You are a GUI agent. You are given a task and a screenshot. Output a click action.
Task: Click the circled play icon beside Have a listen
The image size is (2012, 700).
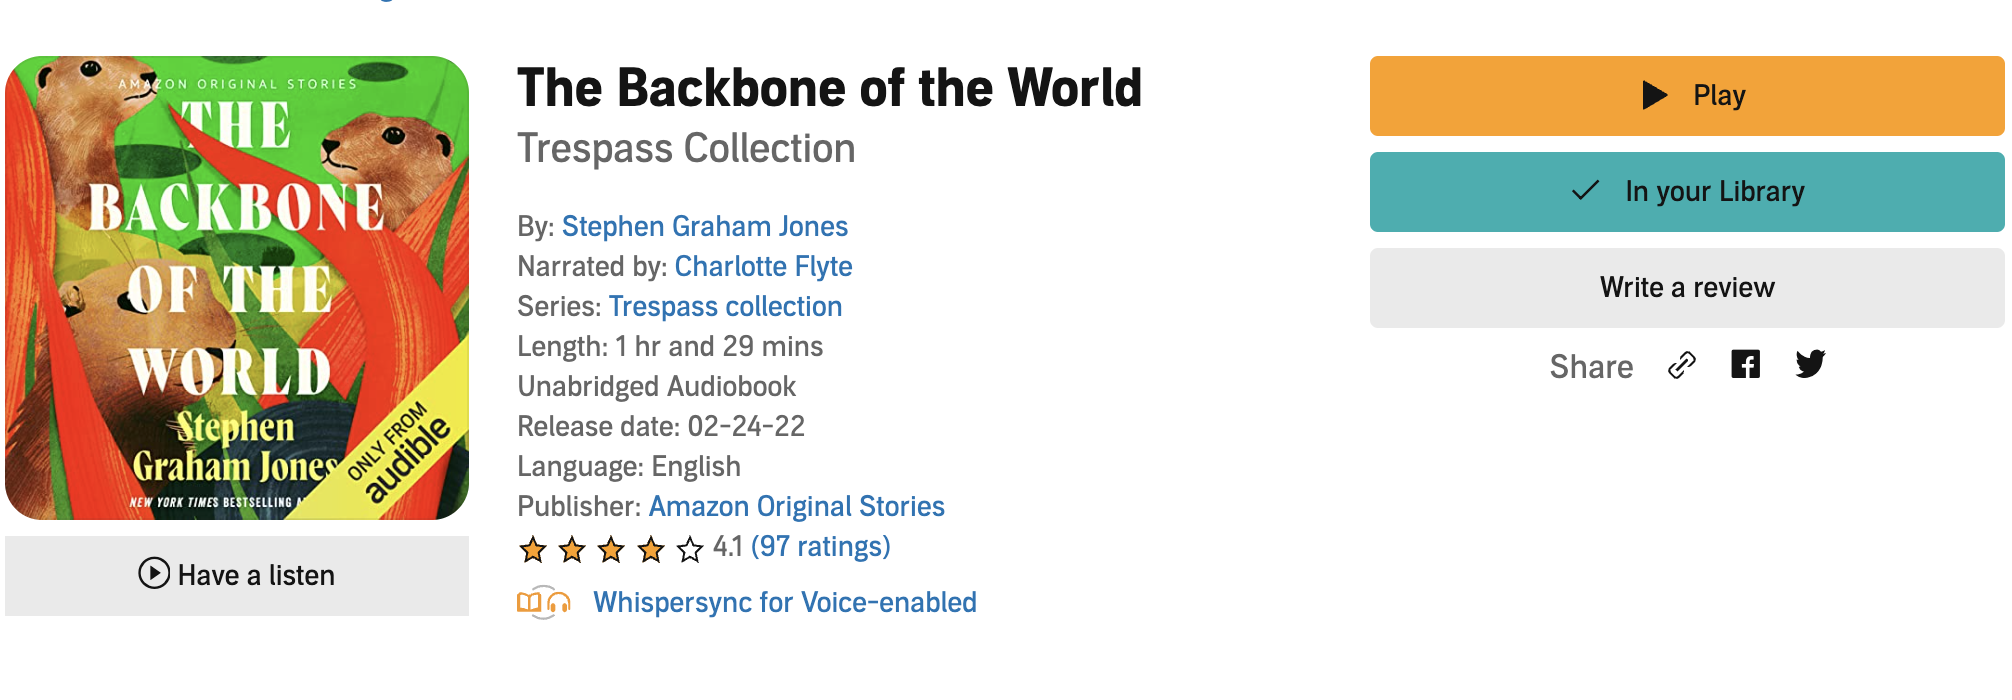pos(154,574)
